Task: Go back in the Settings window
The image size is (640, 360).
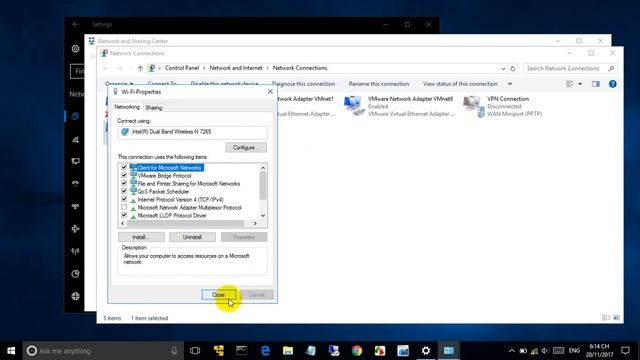Action: coord(76,24)
